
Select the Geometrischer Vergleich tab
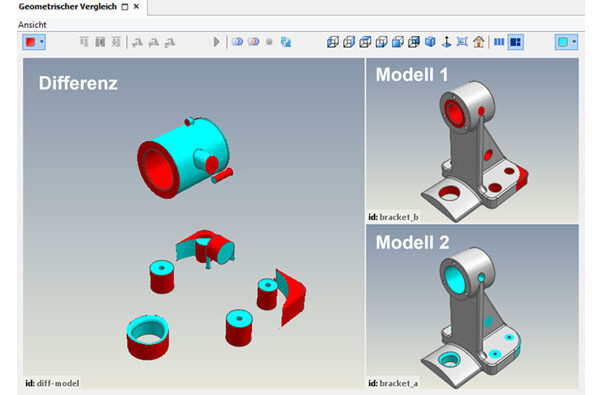click(67, 7)
